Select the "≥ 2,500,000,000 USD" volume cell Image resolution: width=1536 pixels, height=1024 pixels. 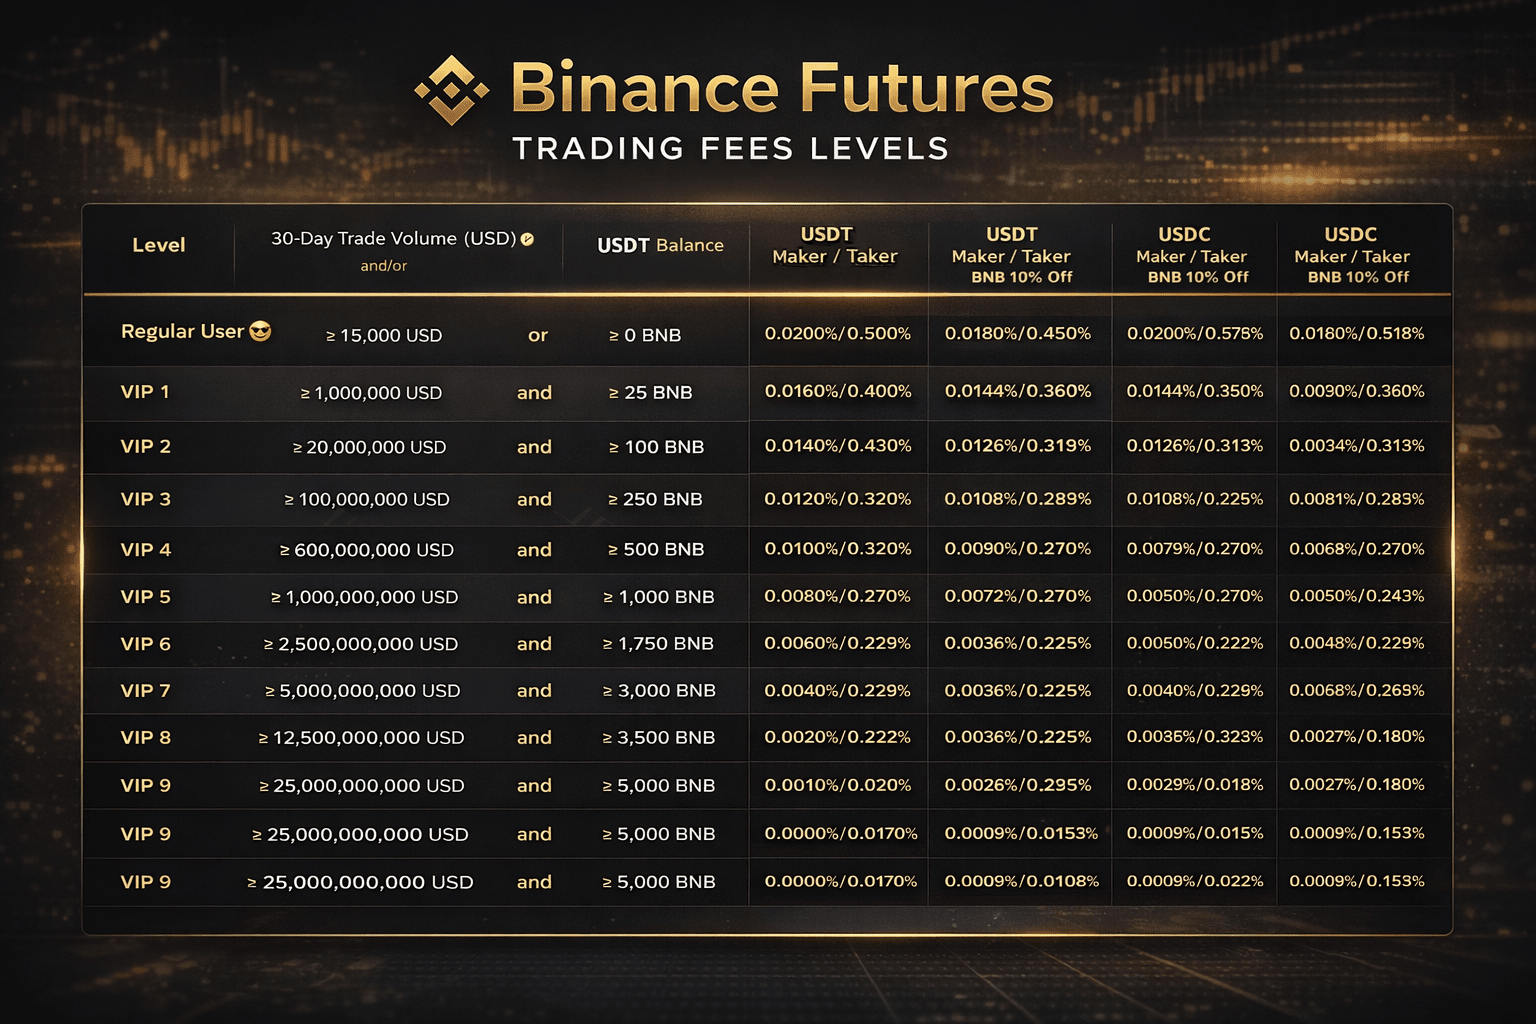[361, 644]
